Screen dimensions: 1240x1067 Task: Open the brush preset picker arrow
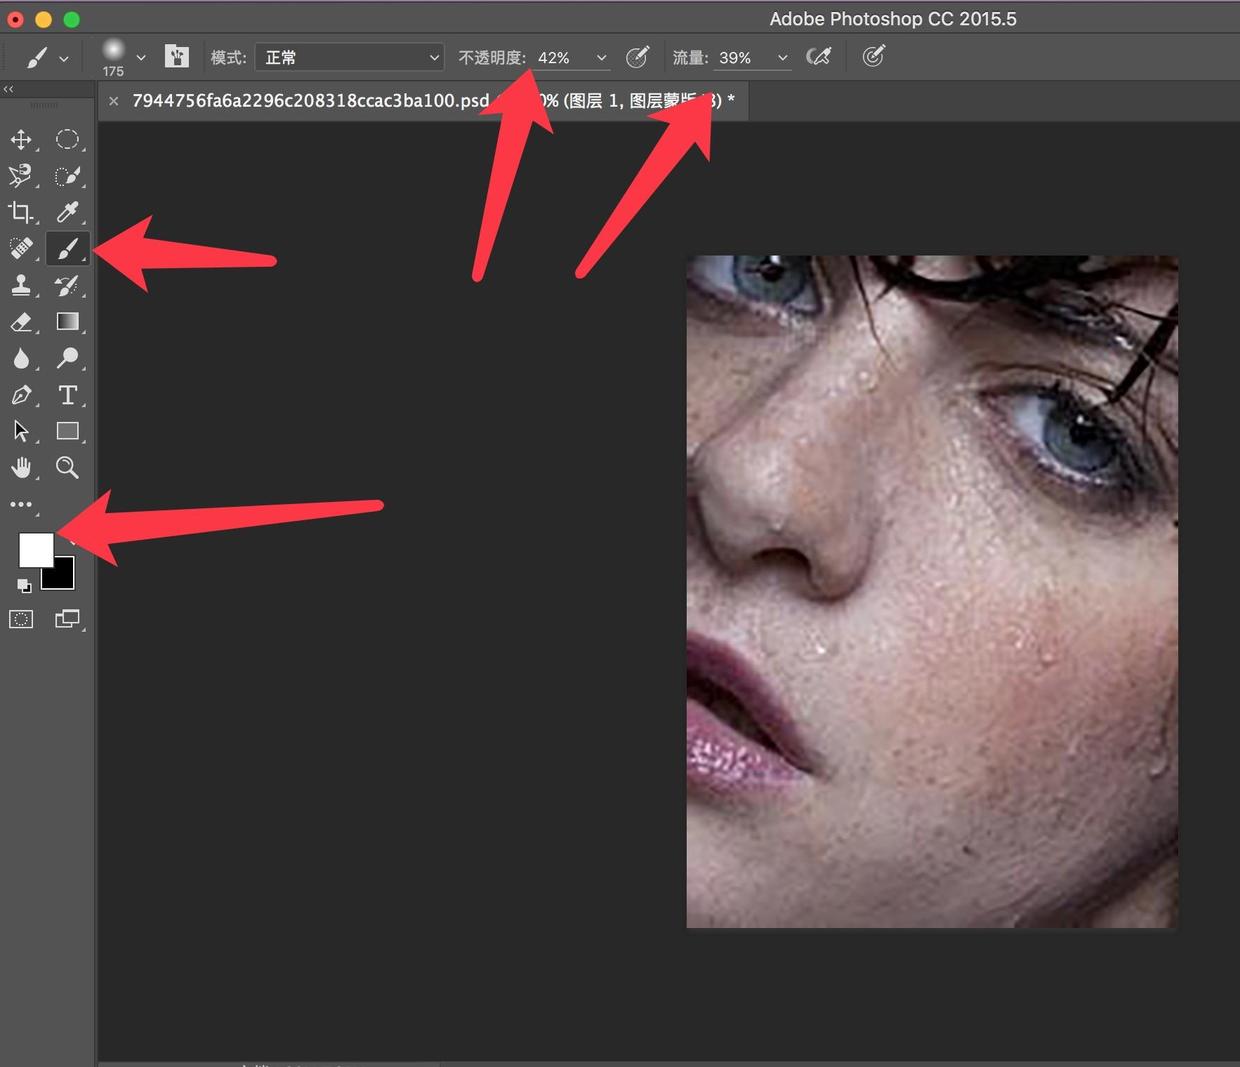click(141, 58)
